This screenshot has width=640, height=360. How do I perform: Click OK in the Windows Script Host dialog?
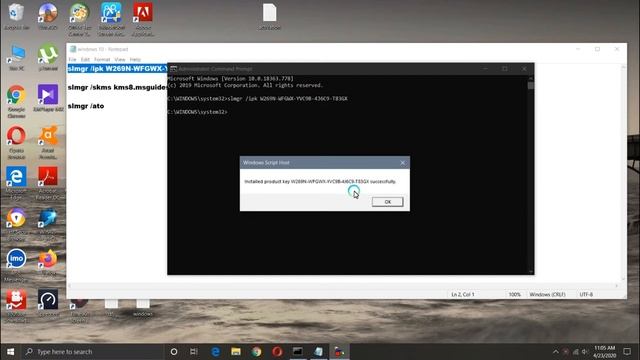(x=387, y=202)
